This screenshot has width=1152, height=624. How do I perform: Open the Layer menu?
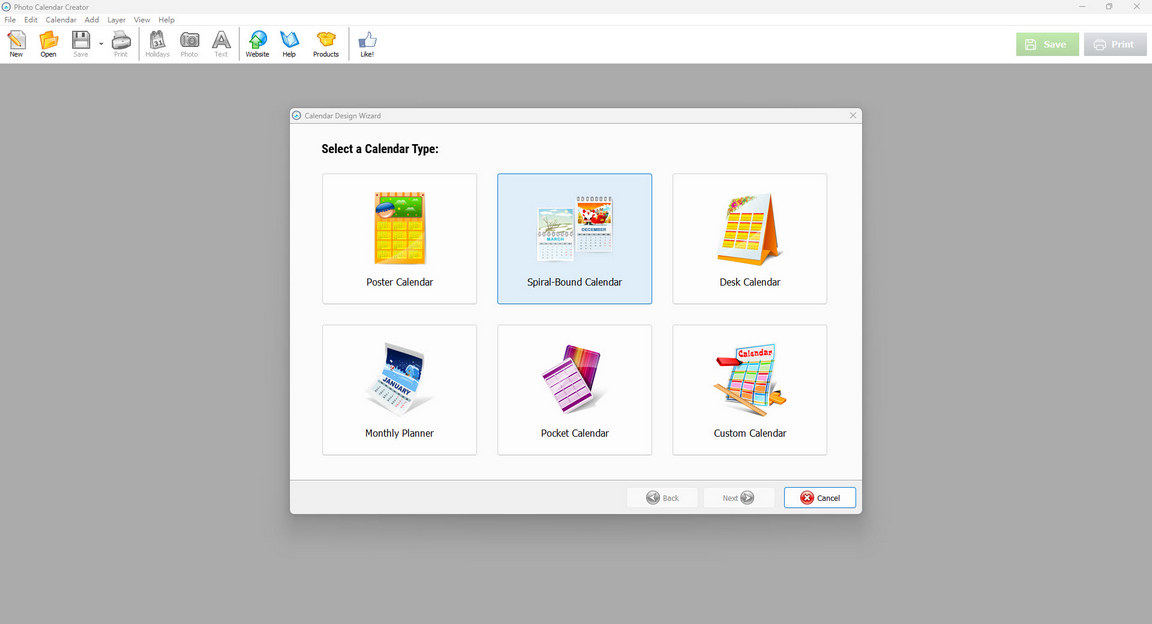pos(117,20)
